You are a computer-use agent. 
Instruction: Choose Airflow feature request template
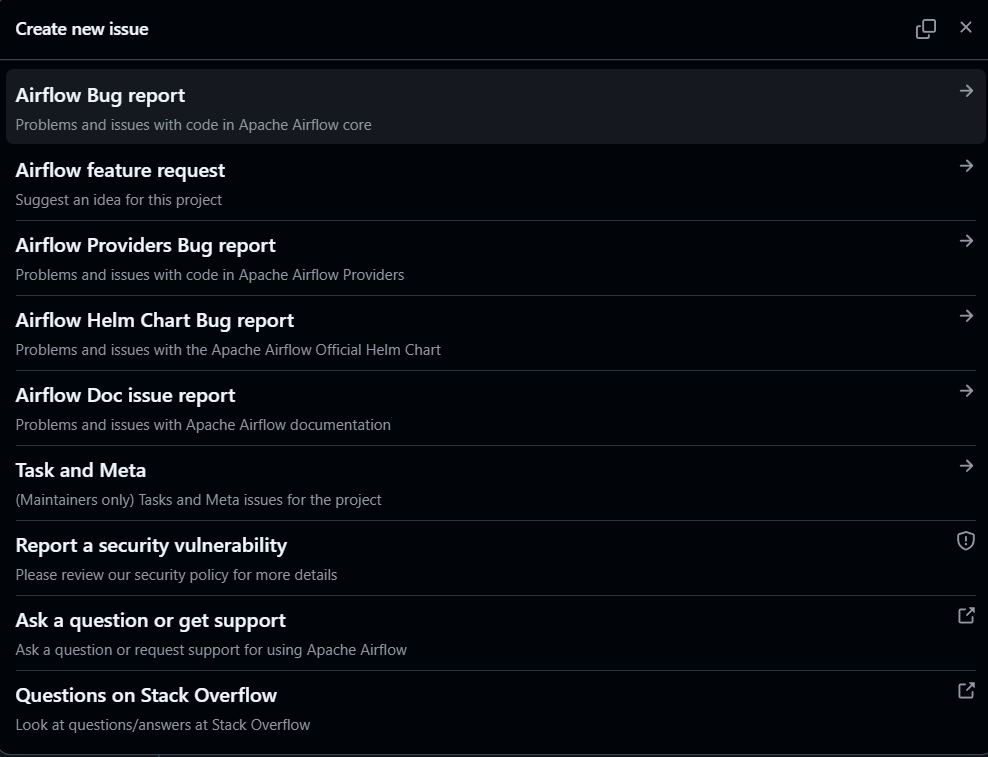point(496,183)
